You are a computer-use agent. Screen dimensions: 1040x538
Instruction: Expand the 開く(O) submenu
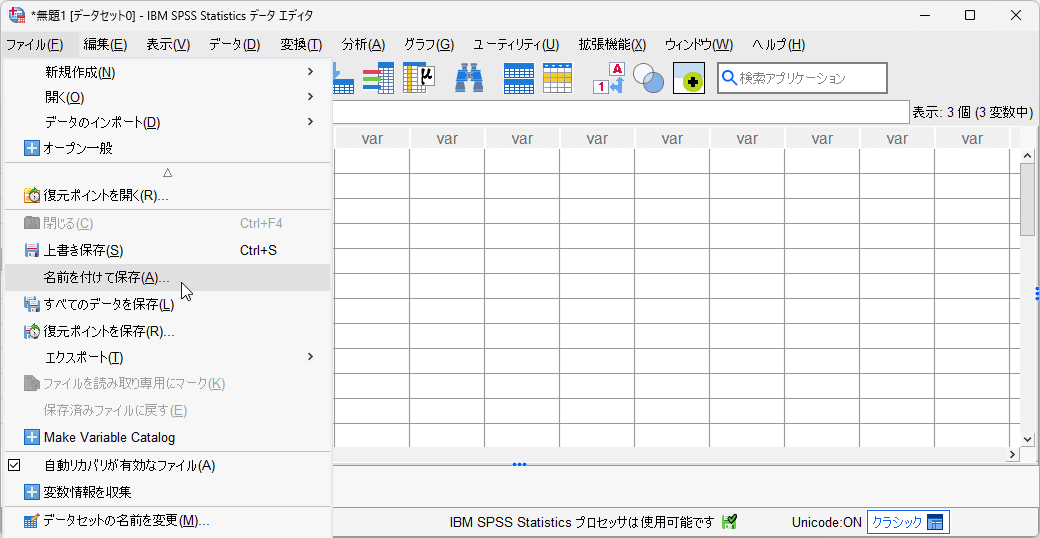click(x=167, y=98)
